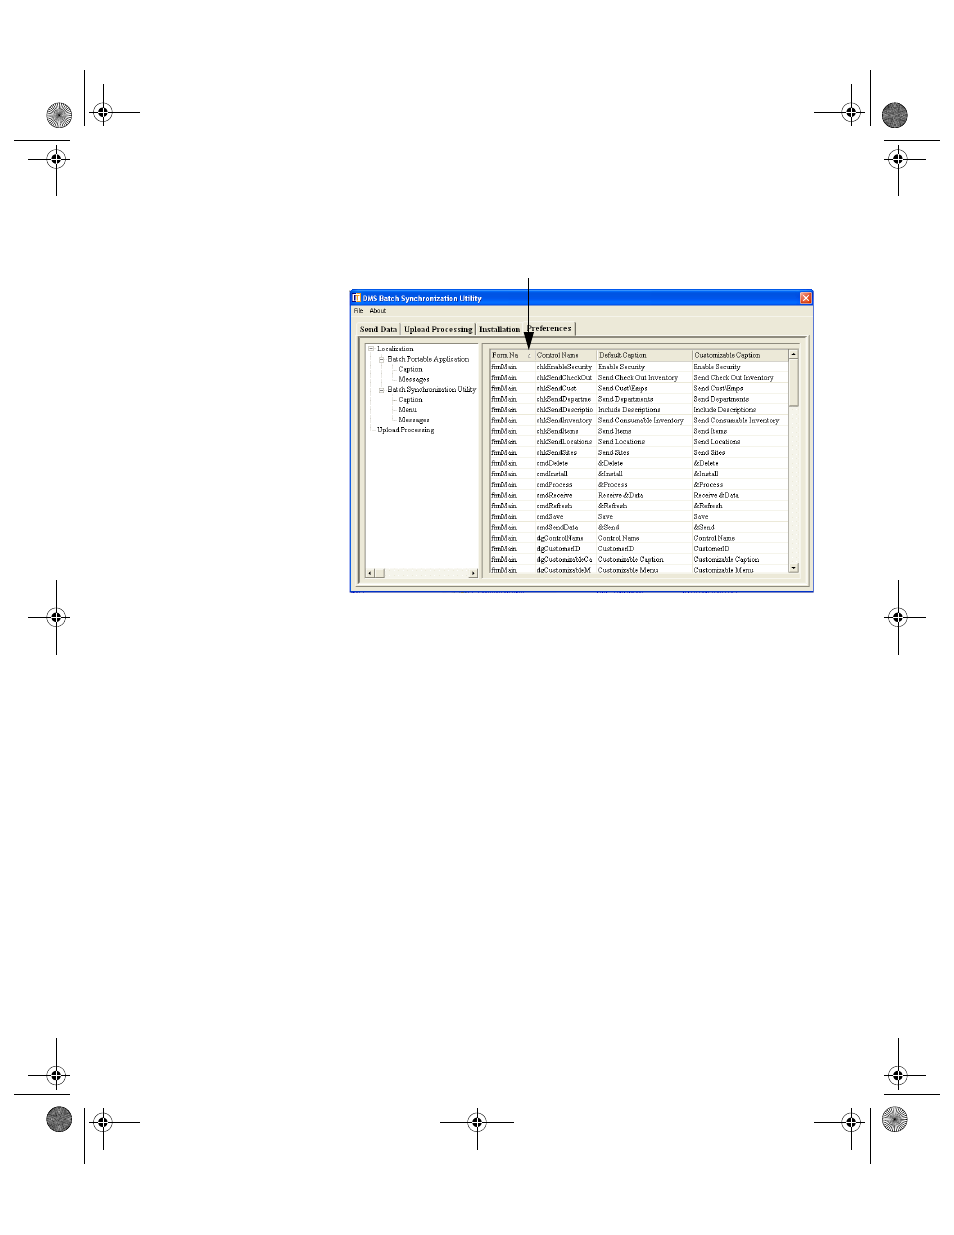Image resolution: width=954 pixels, height=1235 pixels.
Task: Click the cmdDelete control name cell
Action: point(565,463)
